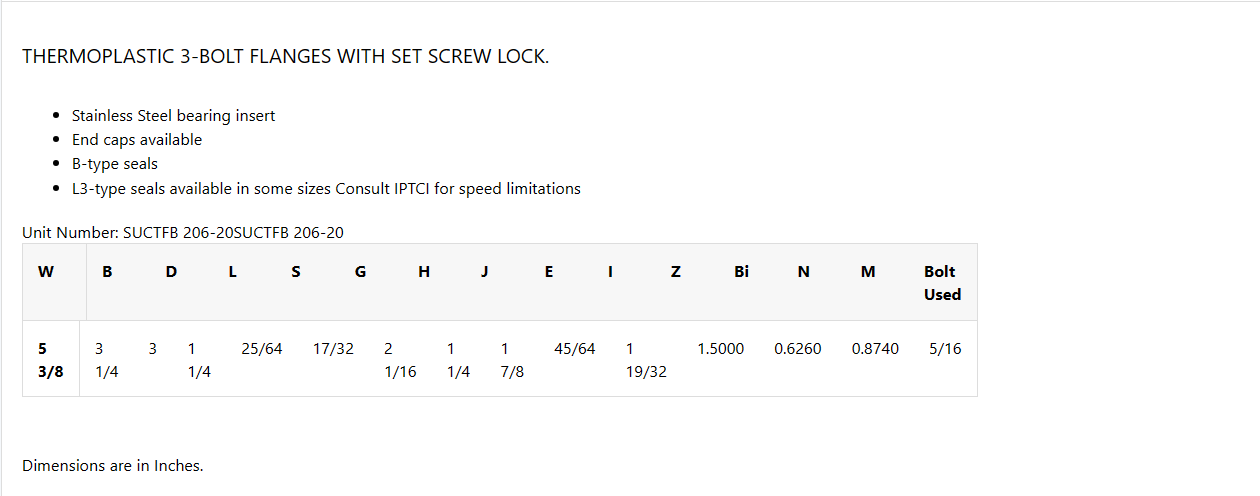Select the 1.5000 value cell
Screen dimensions: 1260x496
pos(720,349)
